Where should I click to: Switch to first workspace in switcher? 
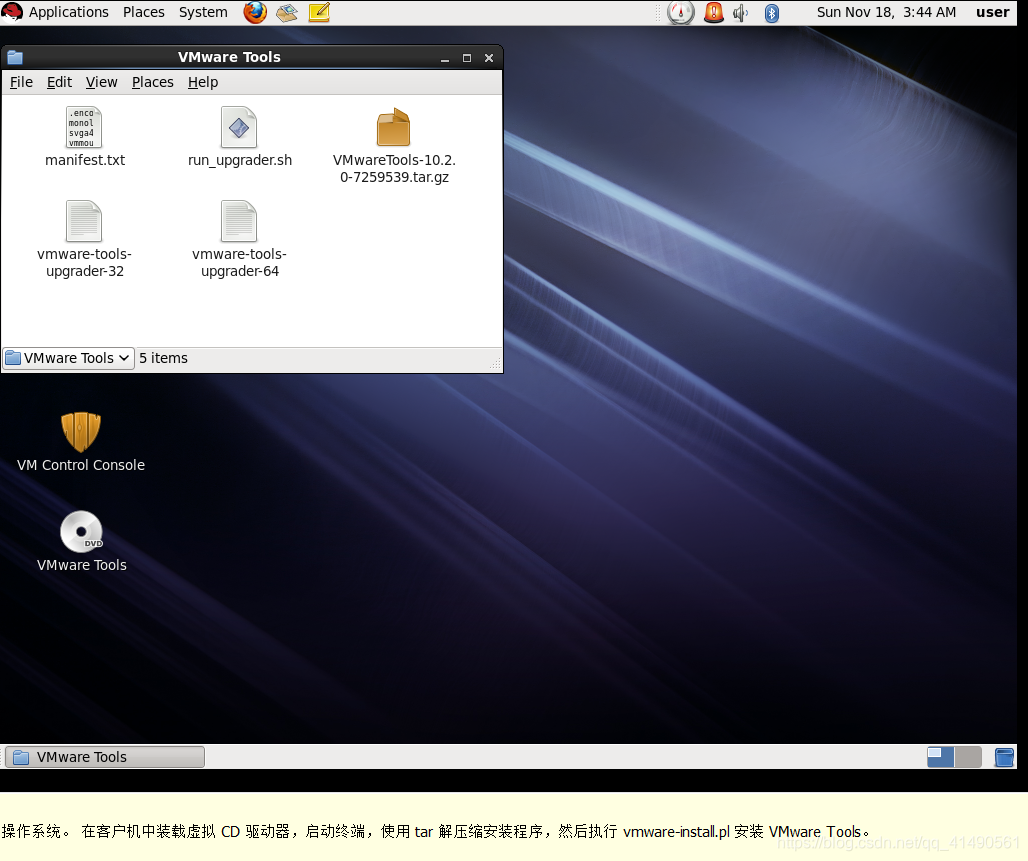(x=940, y=757)
